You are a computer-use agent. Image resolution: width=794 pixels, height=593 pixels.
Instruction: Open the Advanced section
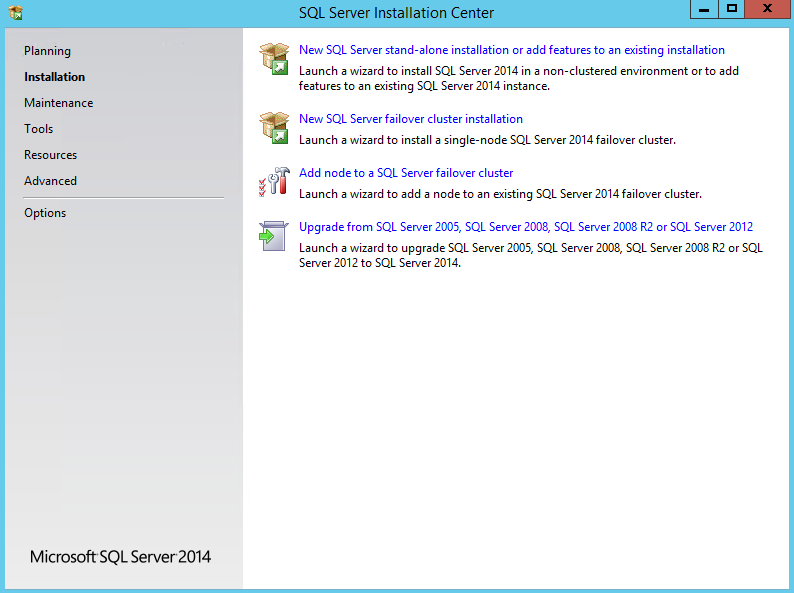(x=50, y=181)
